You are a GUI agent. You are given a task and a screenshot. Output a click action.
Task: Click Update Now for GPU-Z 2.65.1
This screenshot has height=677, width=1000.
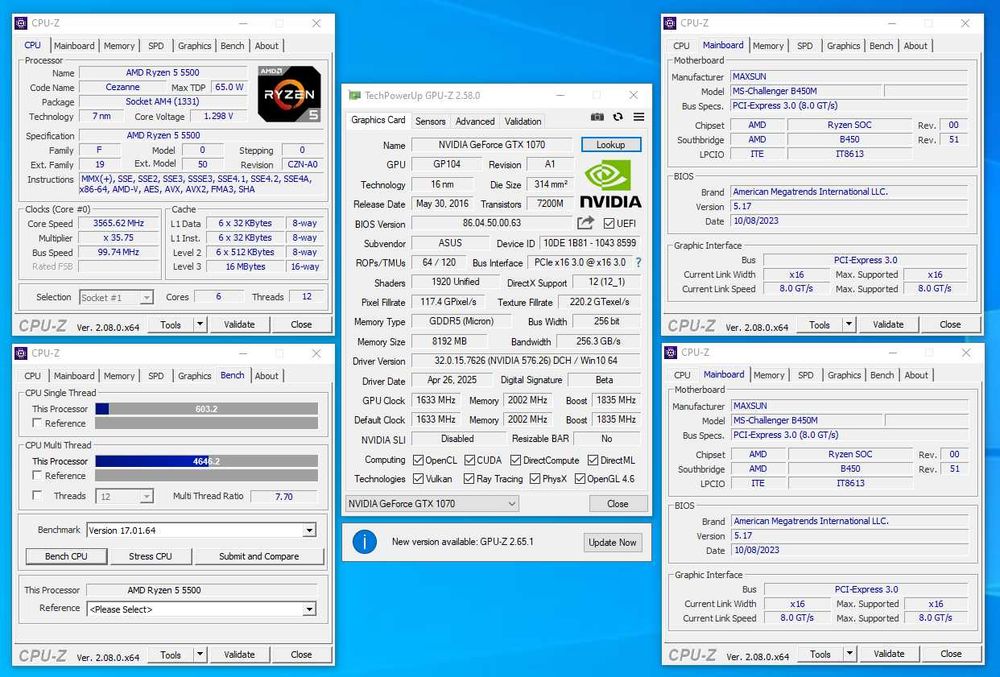tap(612, 542)
